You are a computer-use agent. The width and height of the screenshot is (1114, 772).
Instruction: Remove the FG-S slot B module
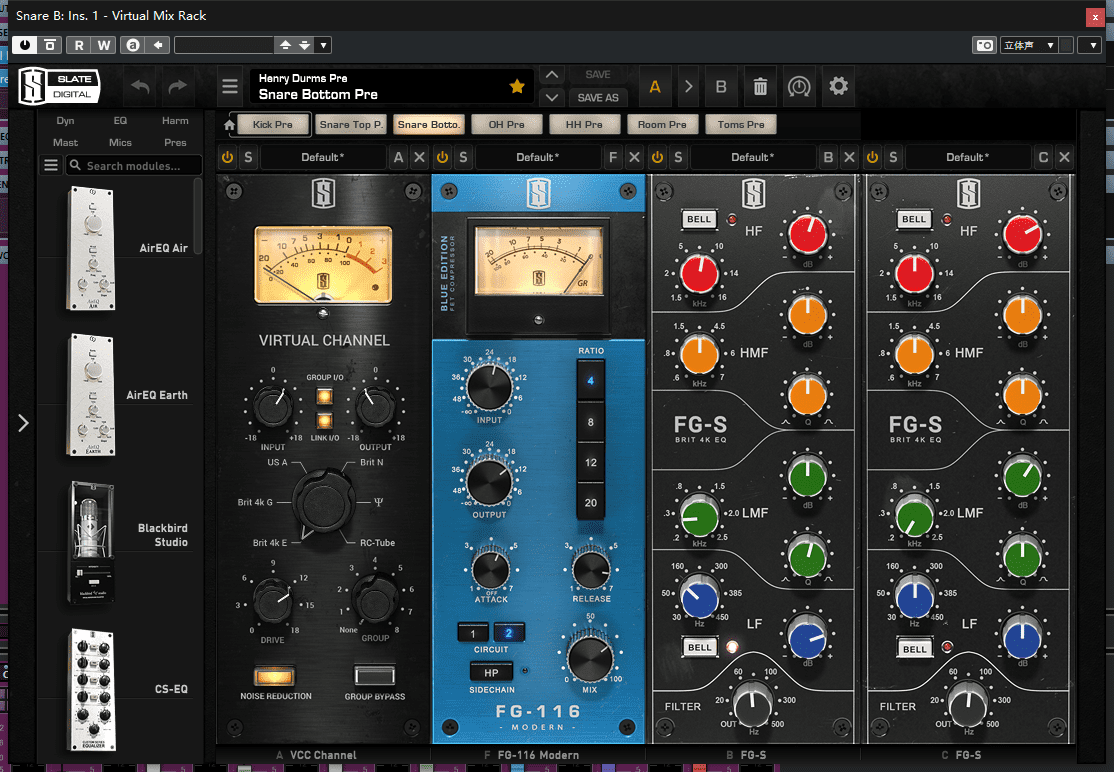[x=850, y=157]
